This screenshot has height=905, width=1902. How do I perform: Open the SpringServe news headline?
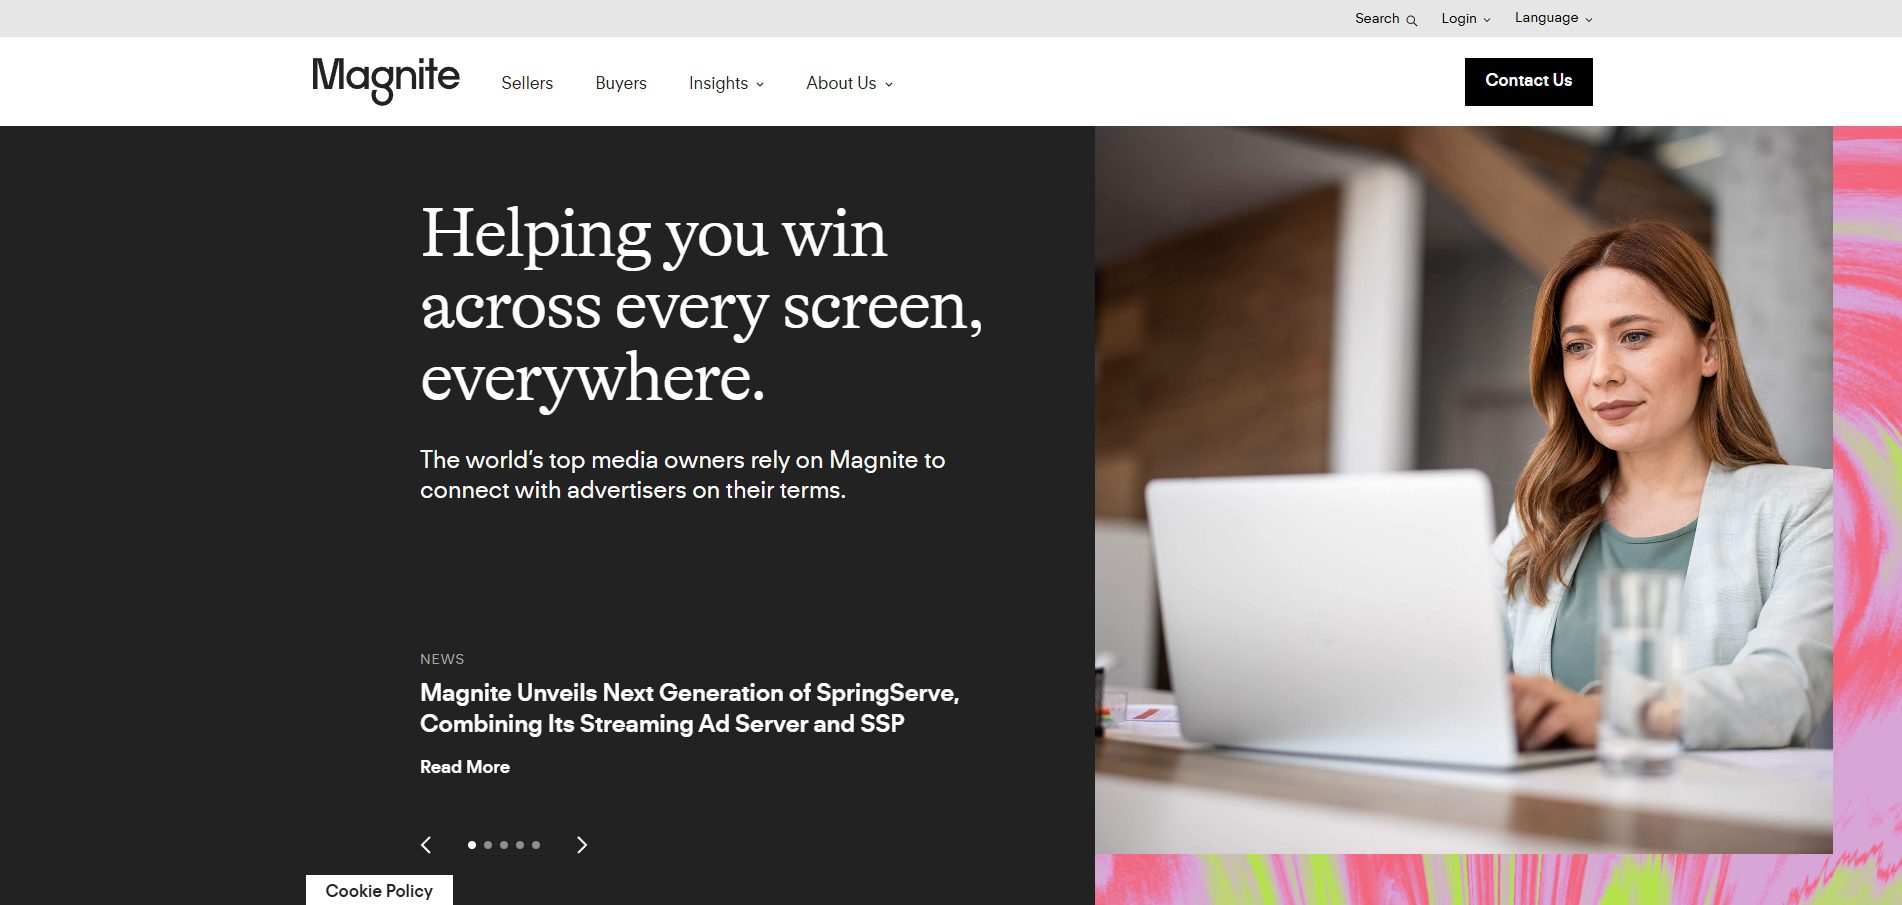(x=689, y=708)
